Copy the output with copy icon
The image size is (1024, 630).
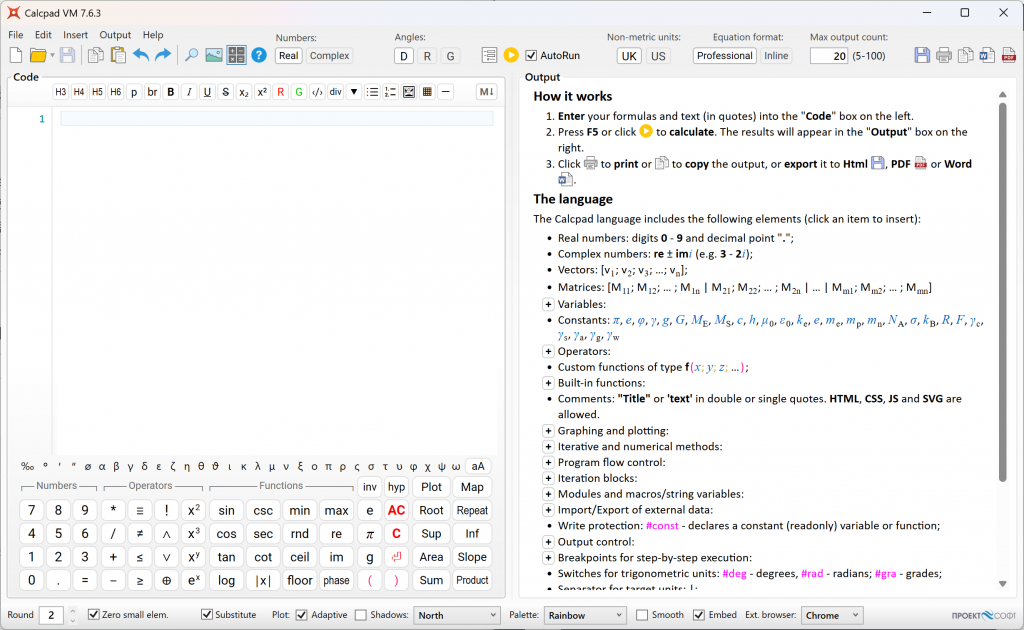(x=965, y=55)
